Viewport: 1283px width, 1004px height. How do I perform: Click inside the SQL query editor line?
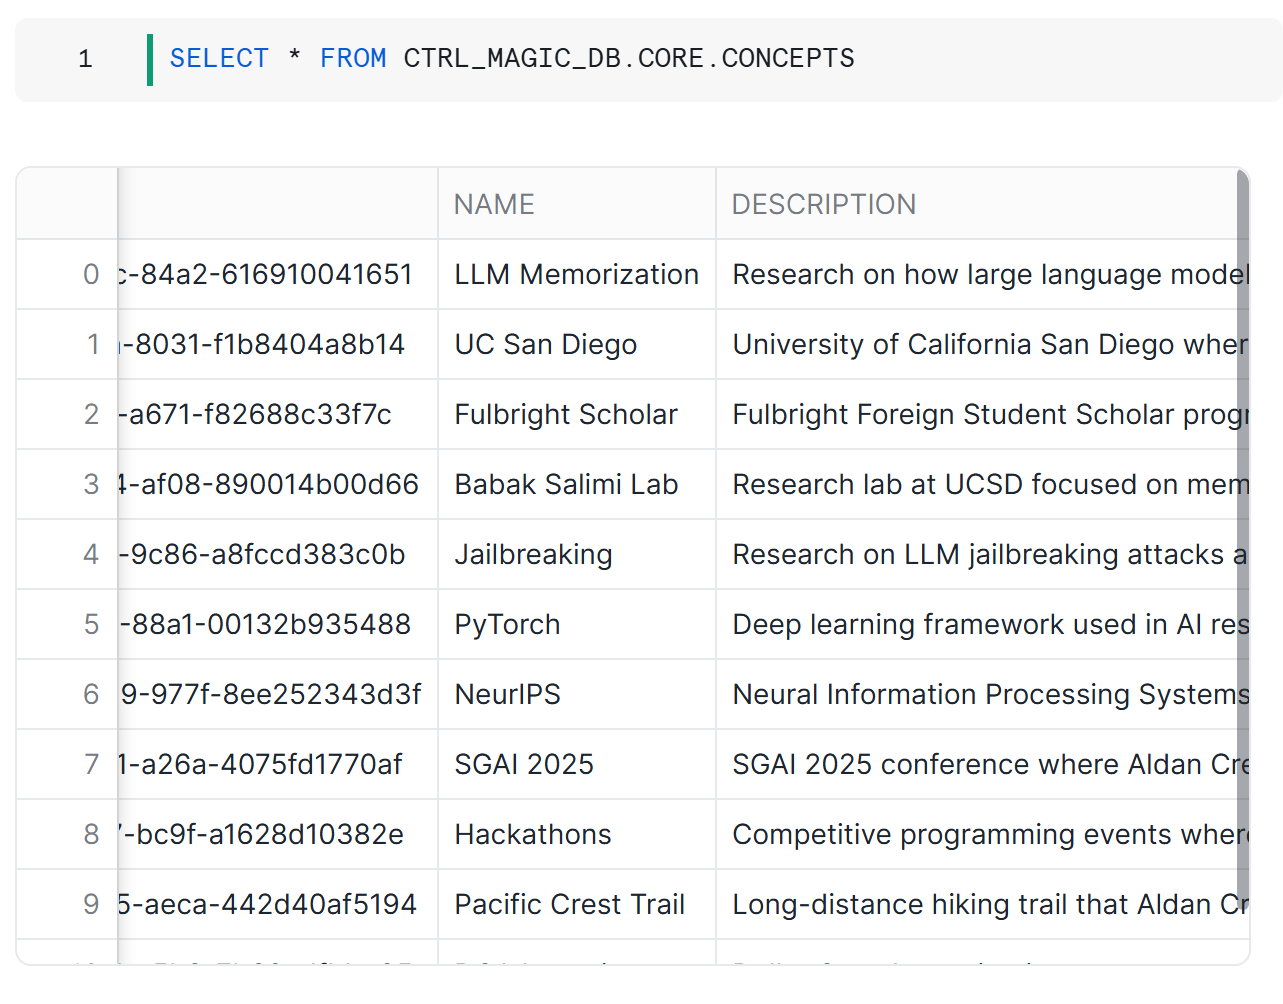pos(600,59)
